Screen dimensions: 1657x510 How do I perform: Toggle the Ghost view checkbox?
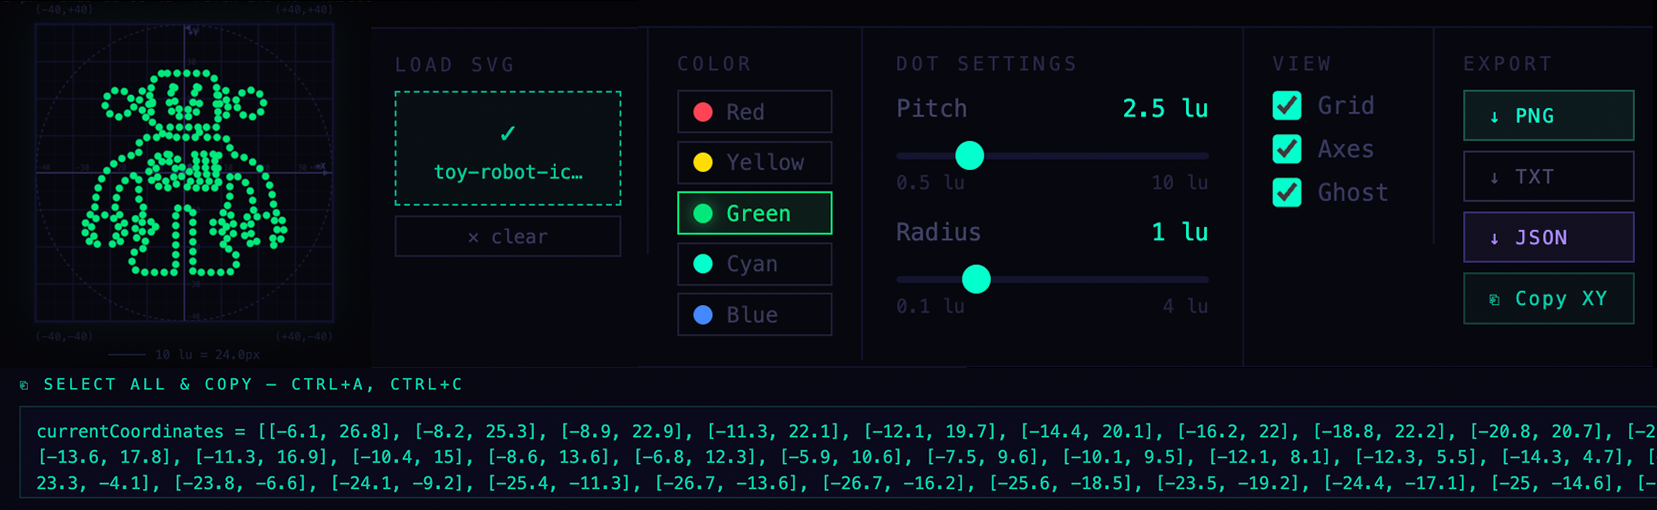(1287, 192)
